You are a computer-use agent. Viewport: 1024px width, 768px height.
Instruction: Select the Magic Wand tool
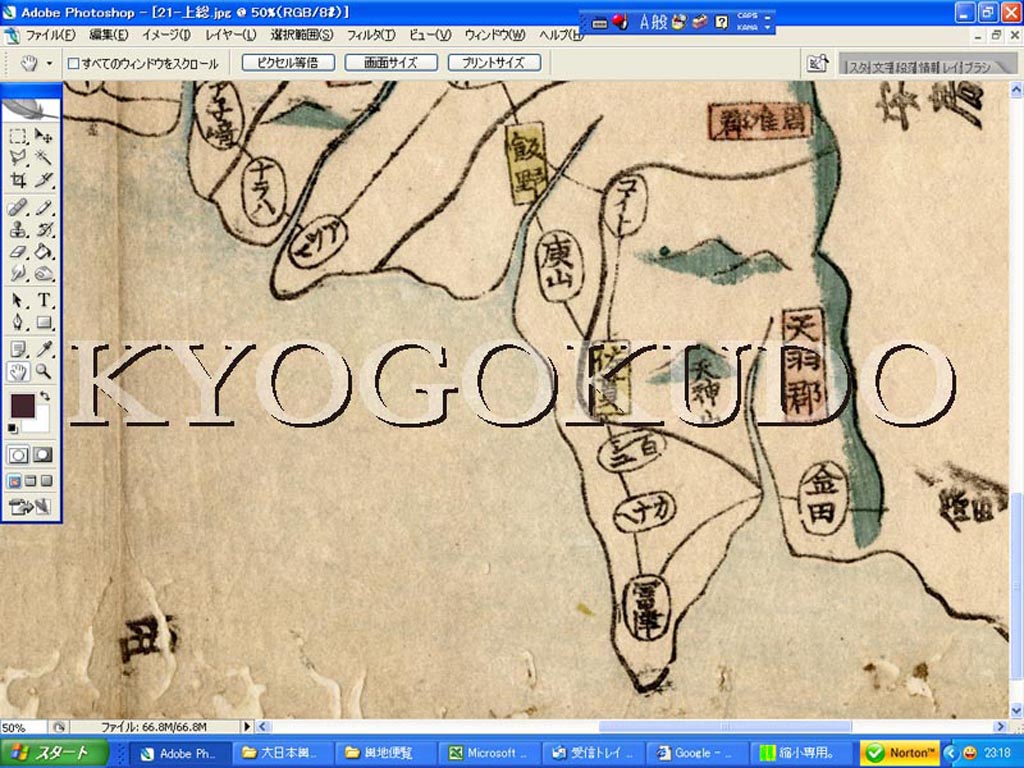43,157
